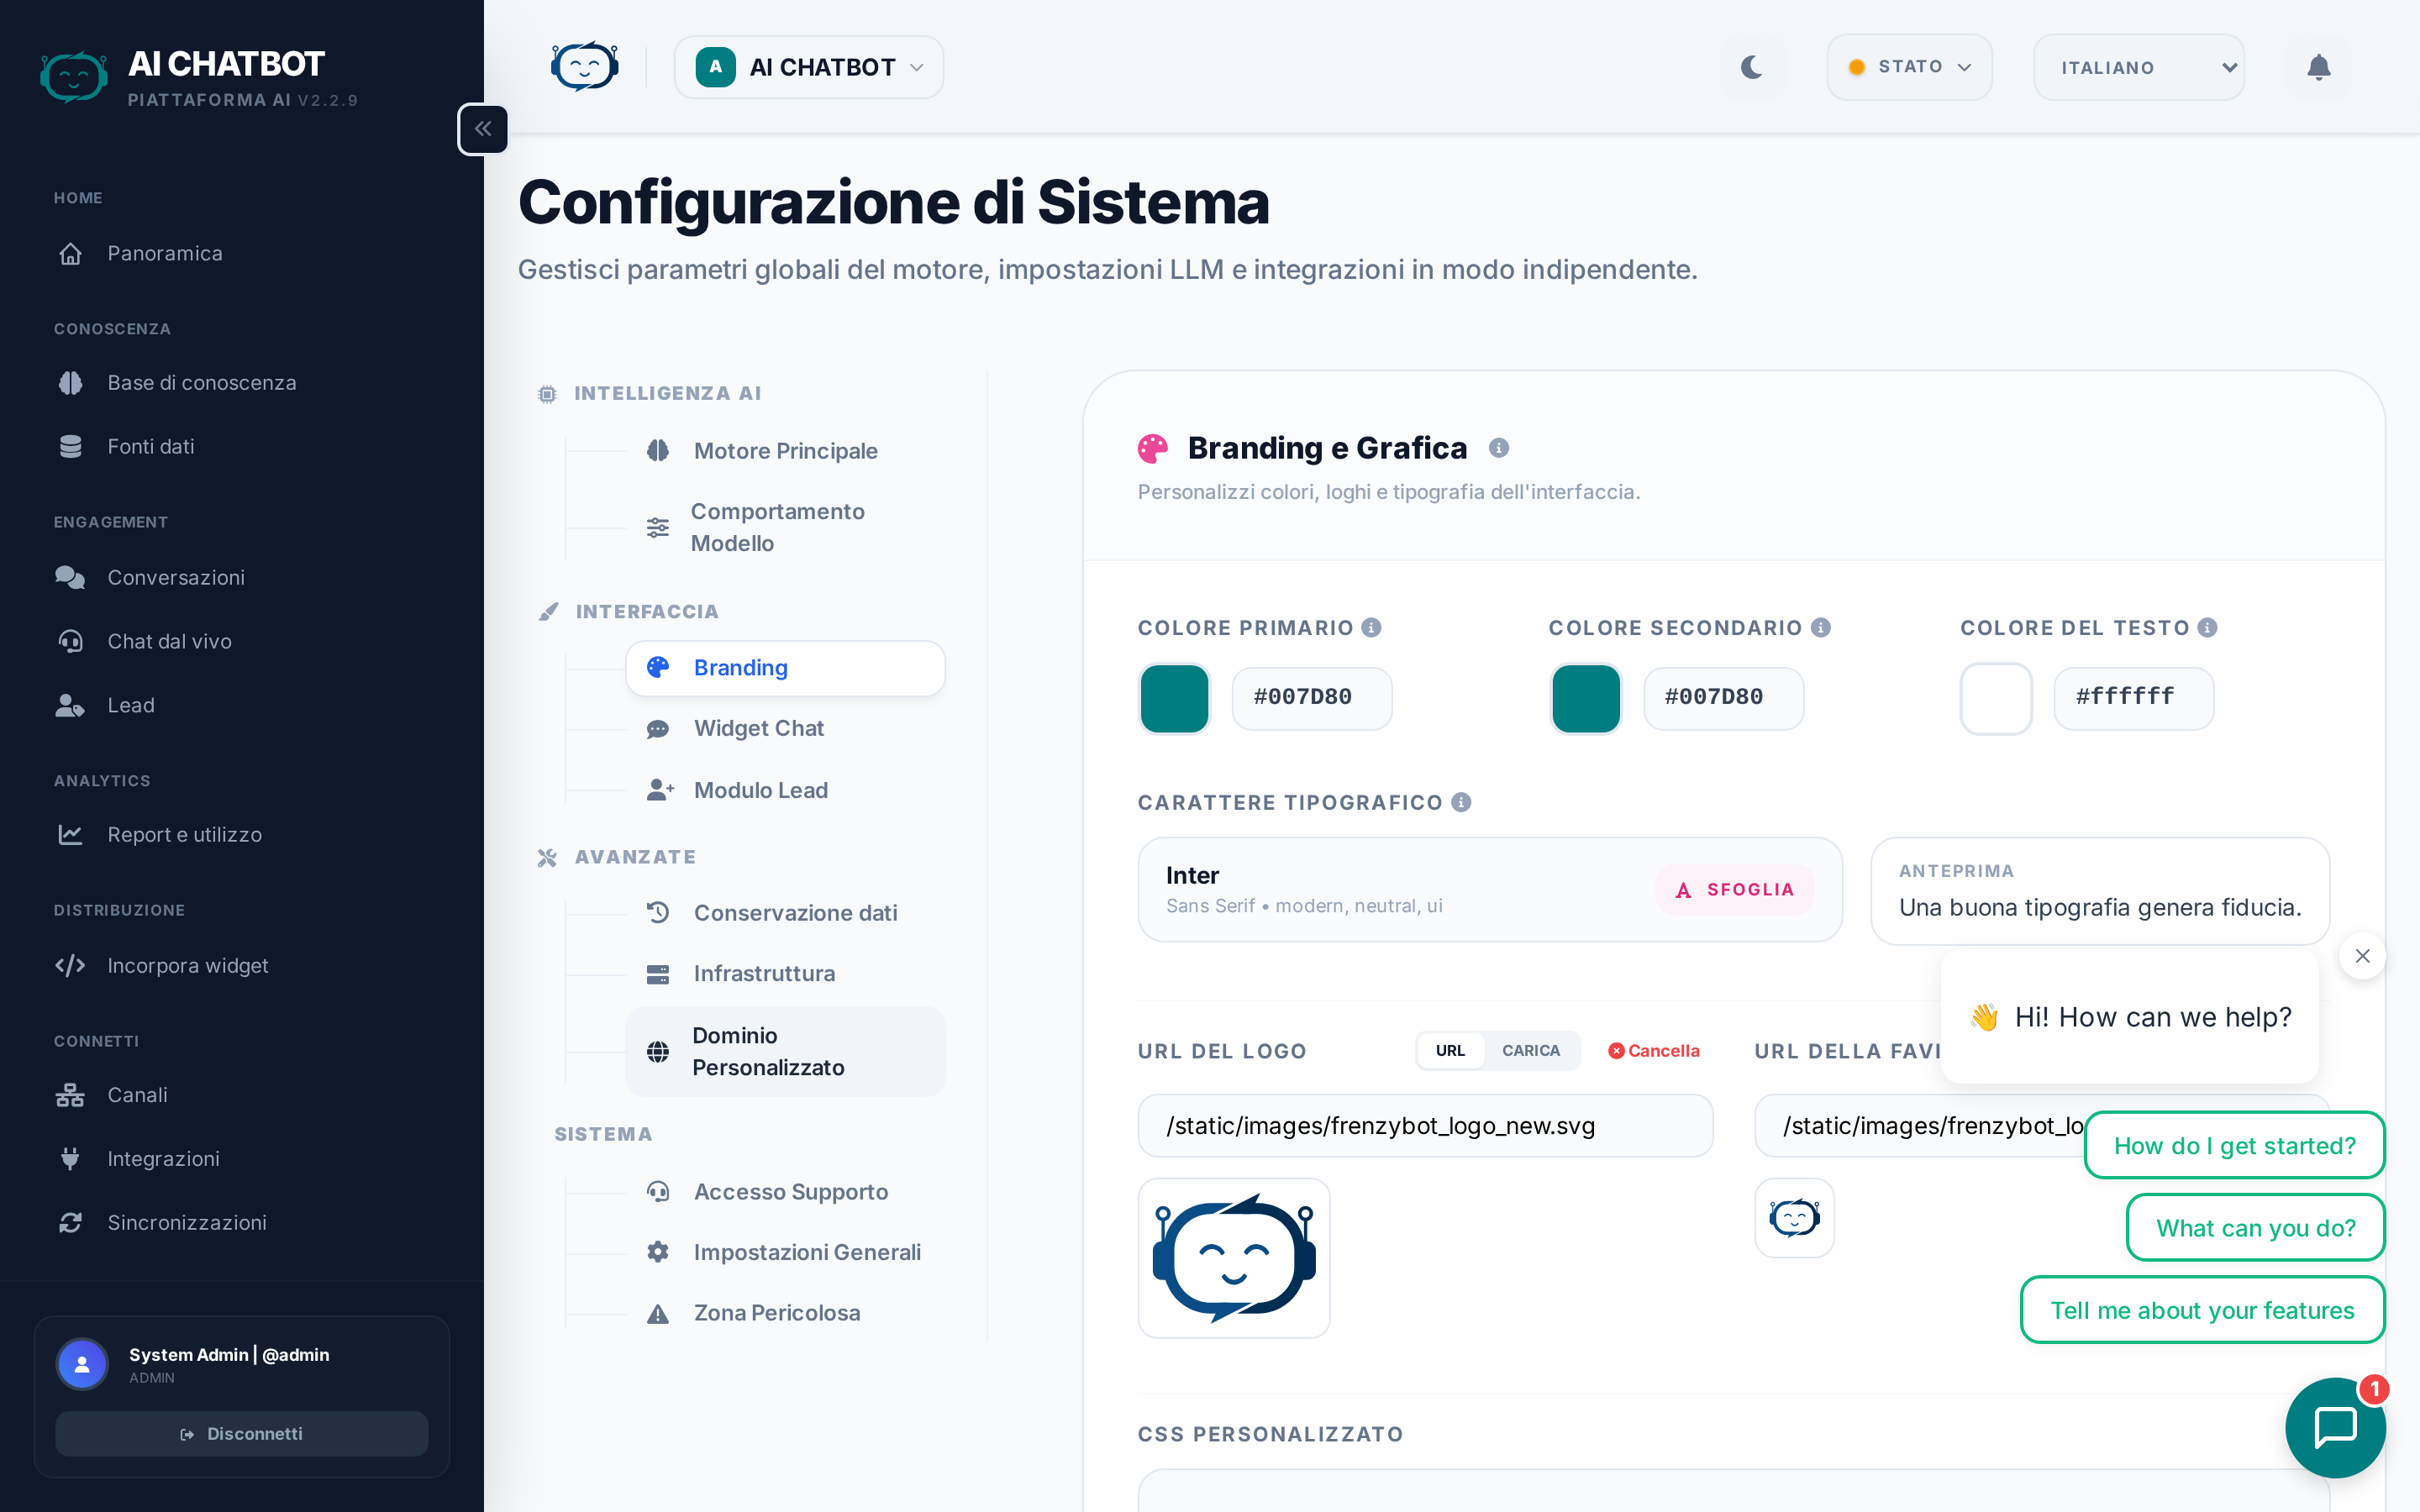The image size is (2420, 1512).
Task: Collapse the sidebar with double-chevron button
Action: [x=483, y=129]
